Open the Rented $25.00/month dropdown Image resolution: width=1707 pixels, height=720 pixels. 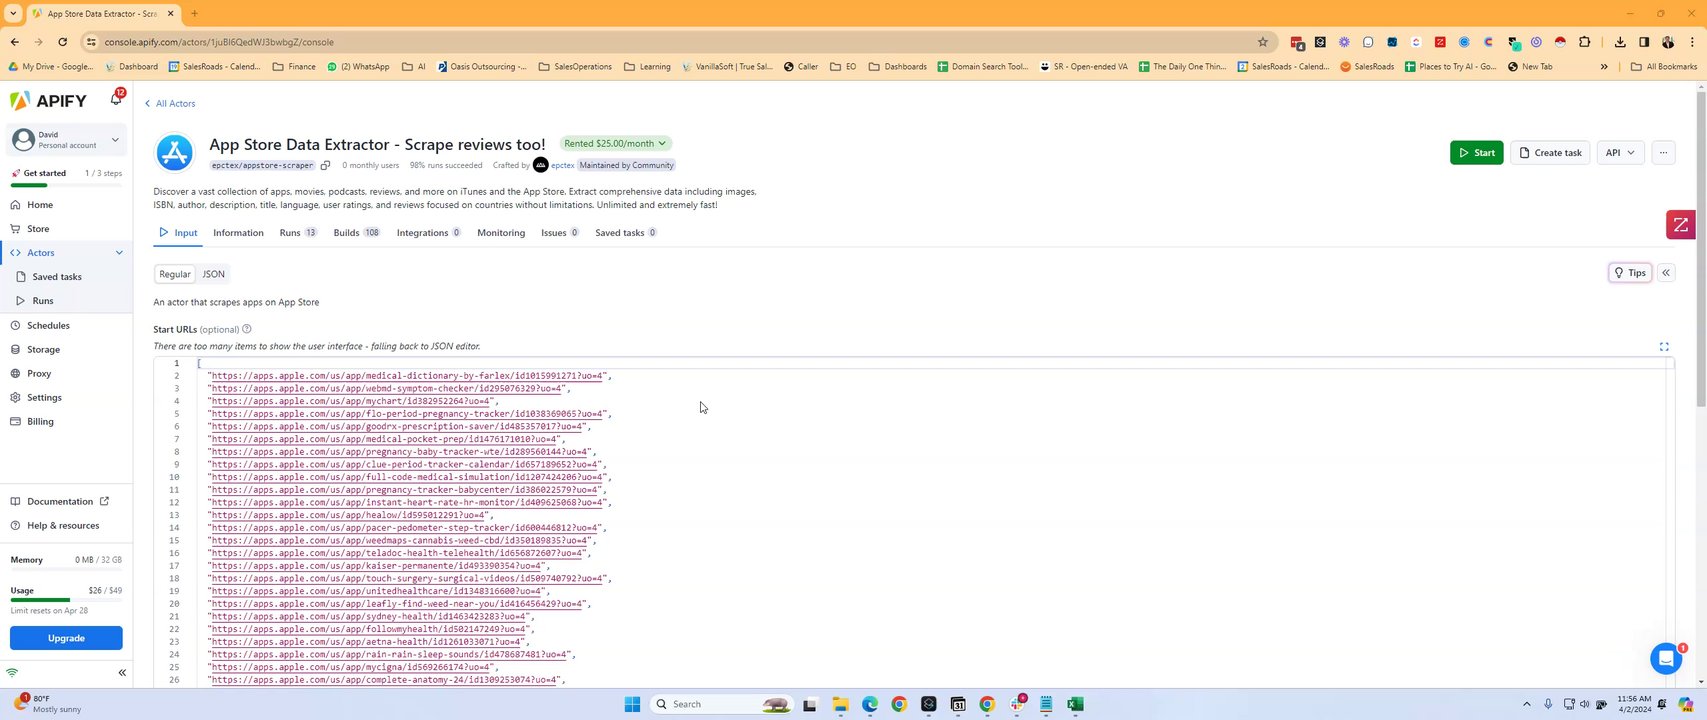tap(615, 144)
